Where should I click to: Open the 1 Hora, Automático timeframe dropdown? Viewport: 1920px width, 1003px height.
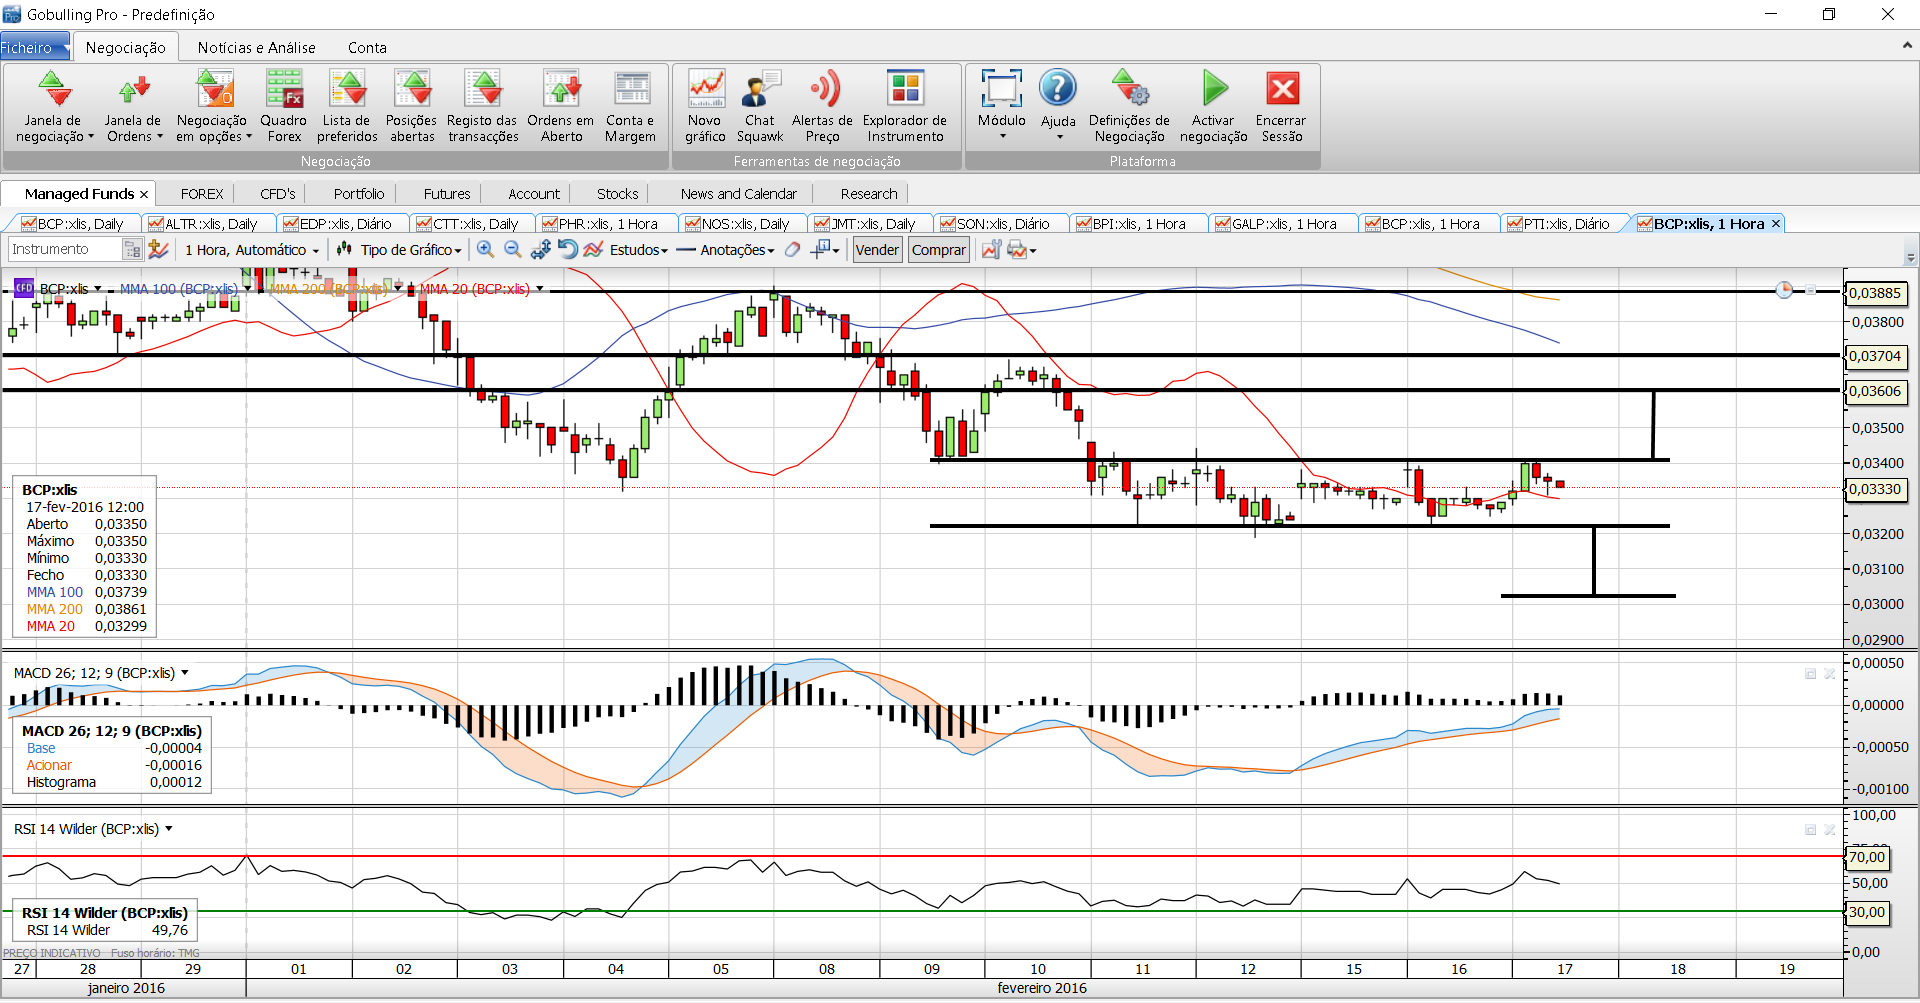click(x=251, y=250)
